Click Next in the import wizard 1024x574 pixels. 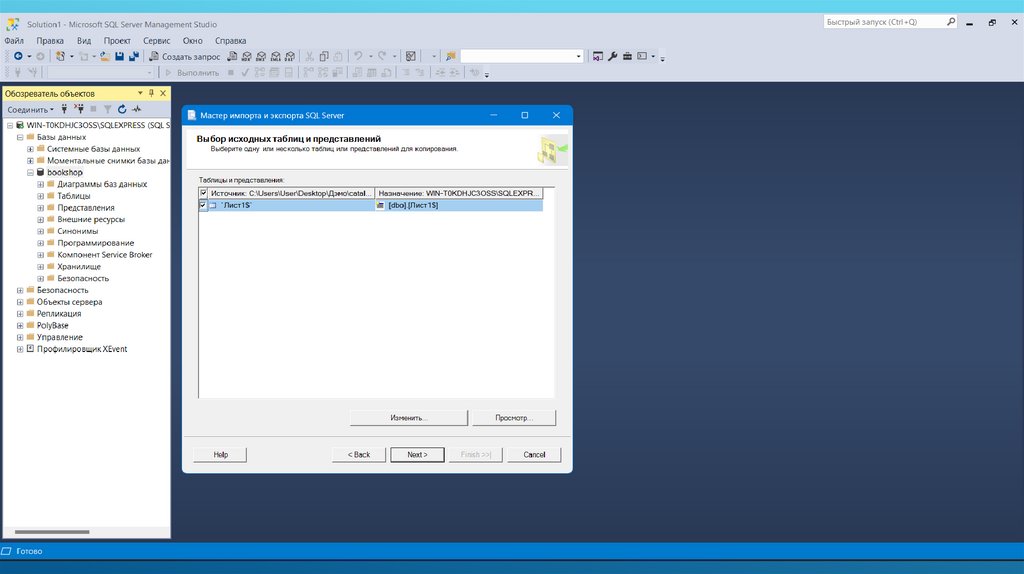tap(417, 454)
